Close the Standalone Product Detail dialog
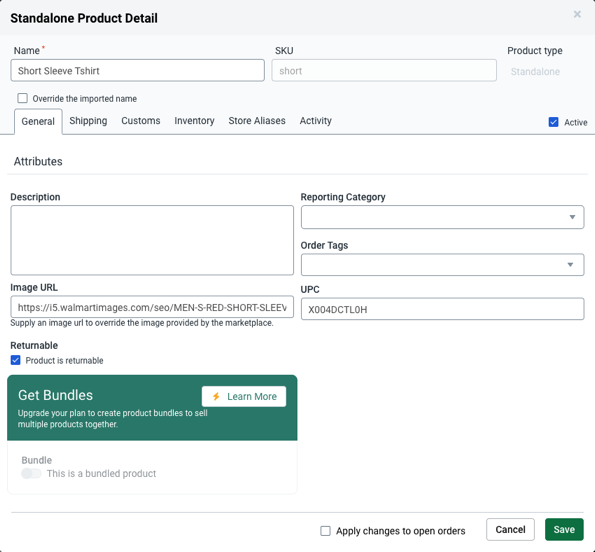 point(577,14)
